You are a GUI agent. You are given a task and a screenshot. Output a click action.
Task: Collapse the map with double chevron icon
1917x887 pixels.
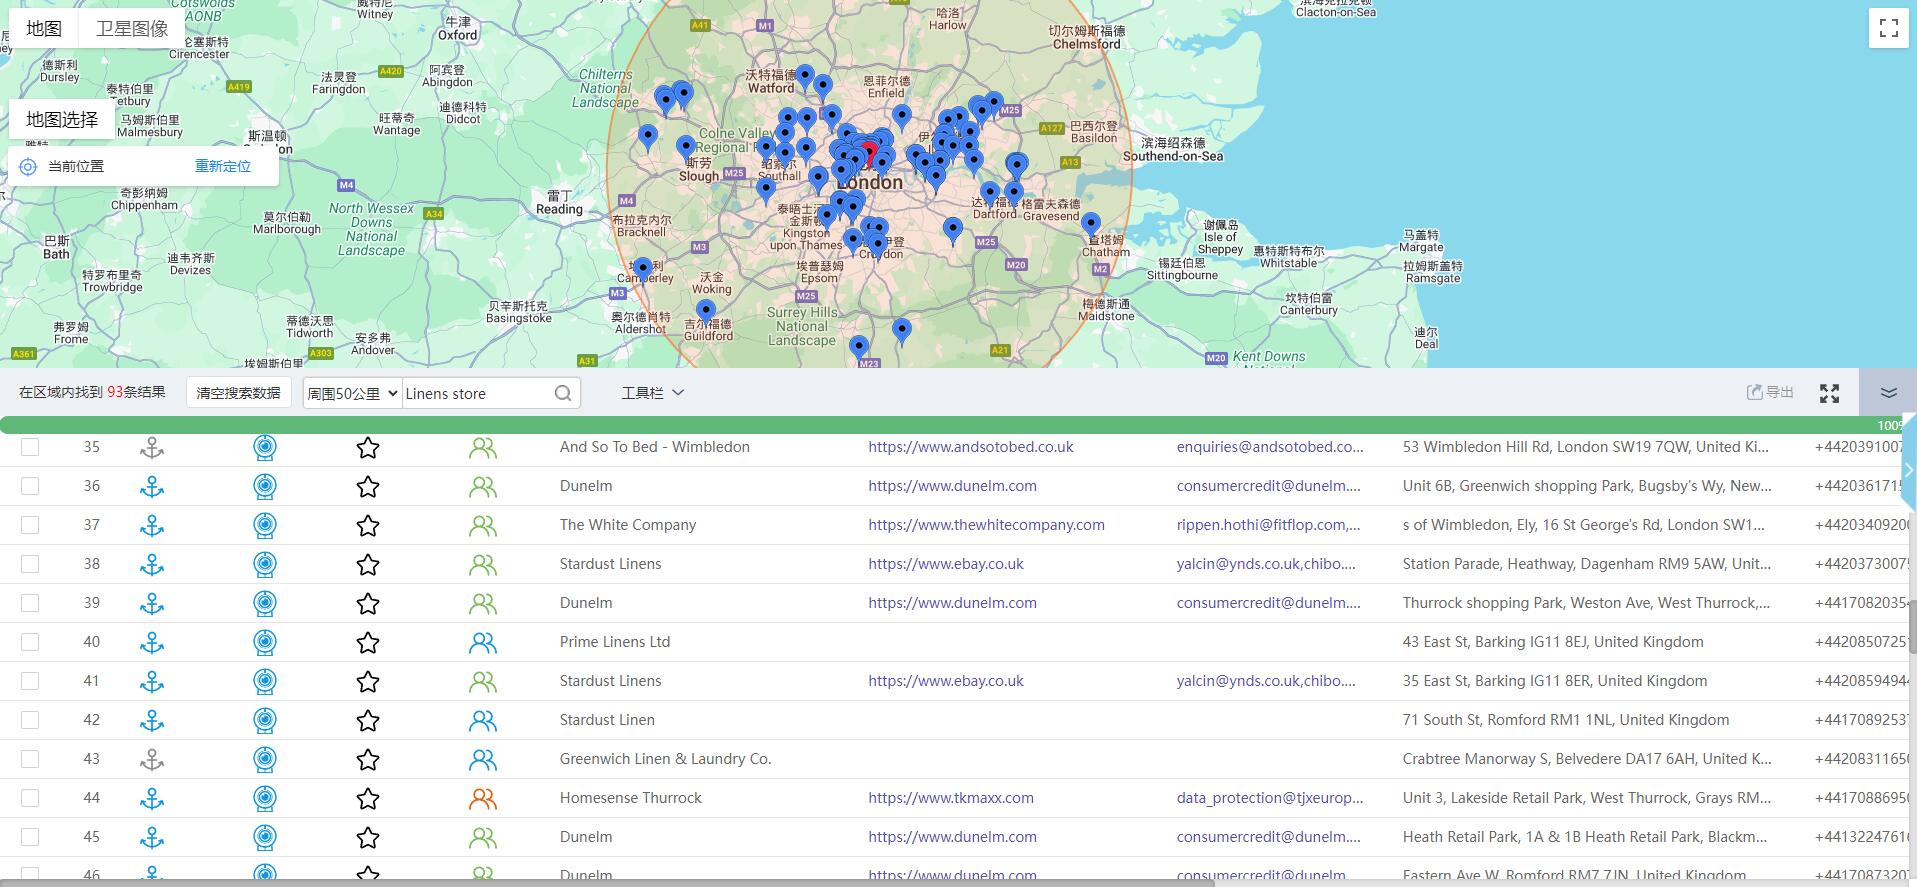1888,392
